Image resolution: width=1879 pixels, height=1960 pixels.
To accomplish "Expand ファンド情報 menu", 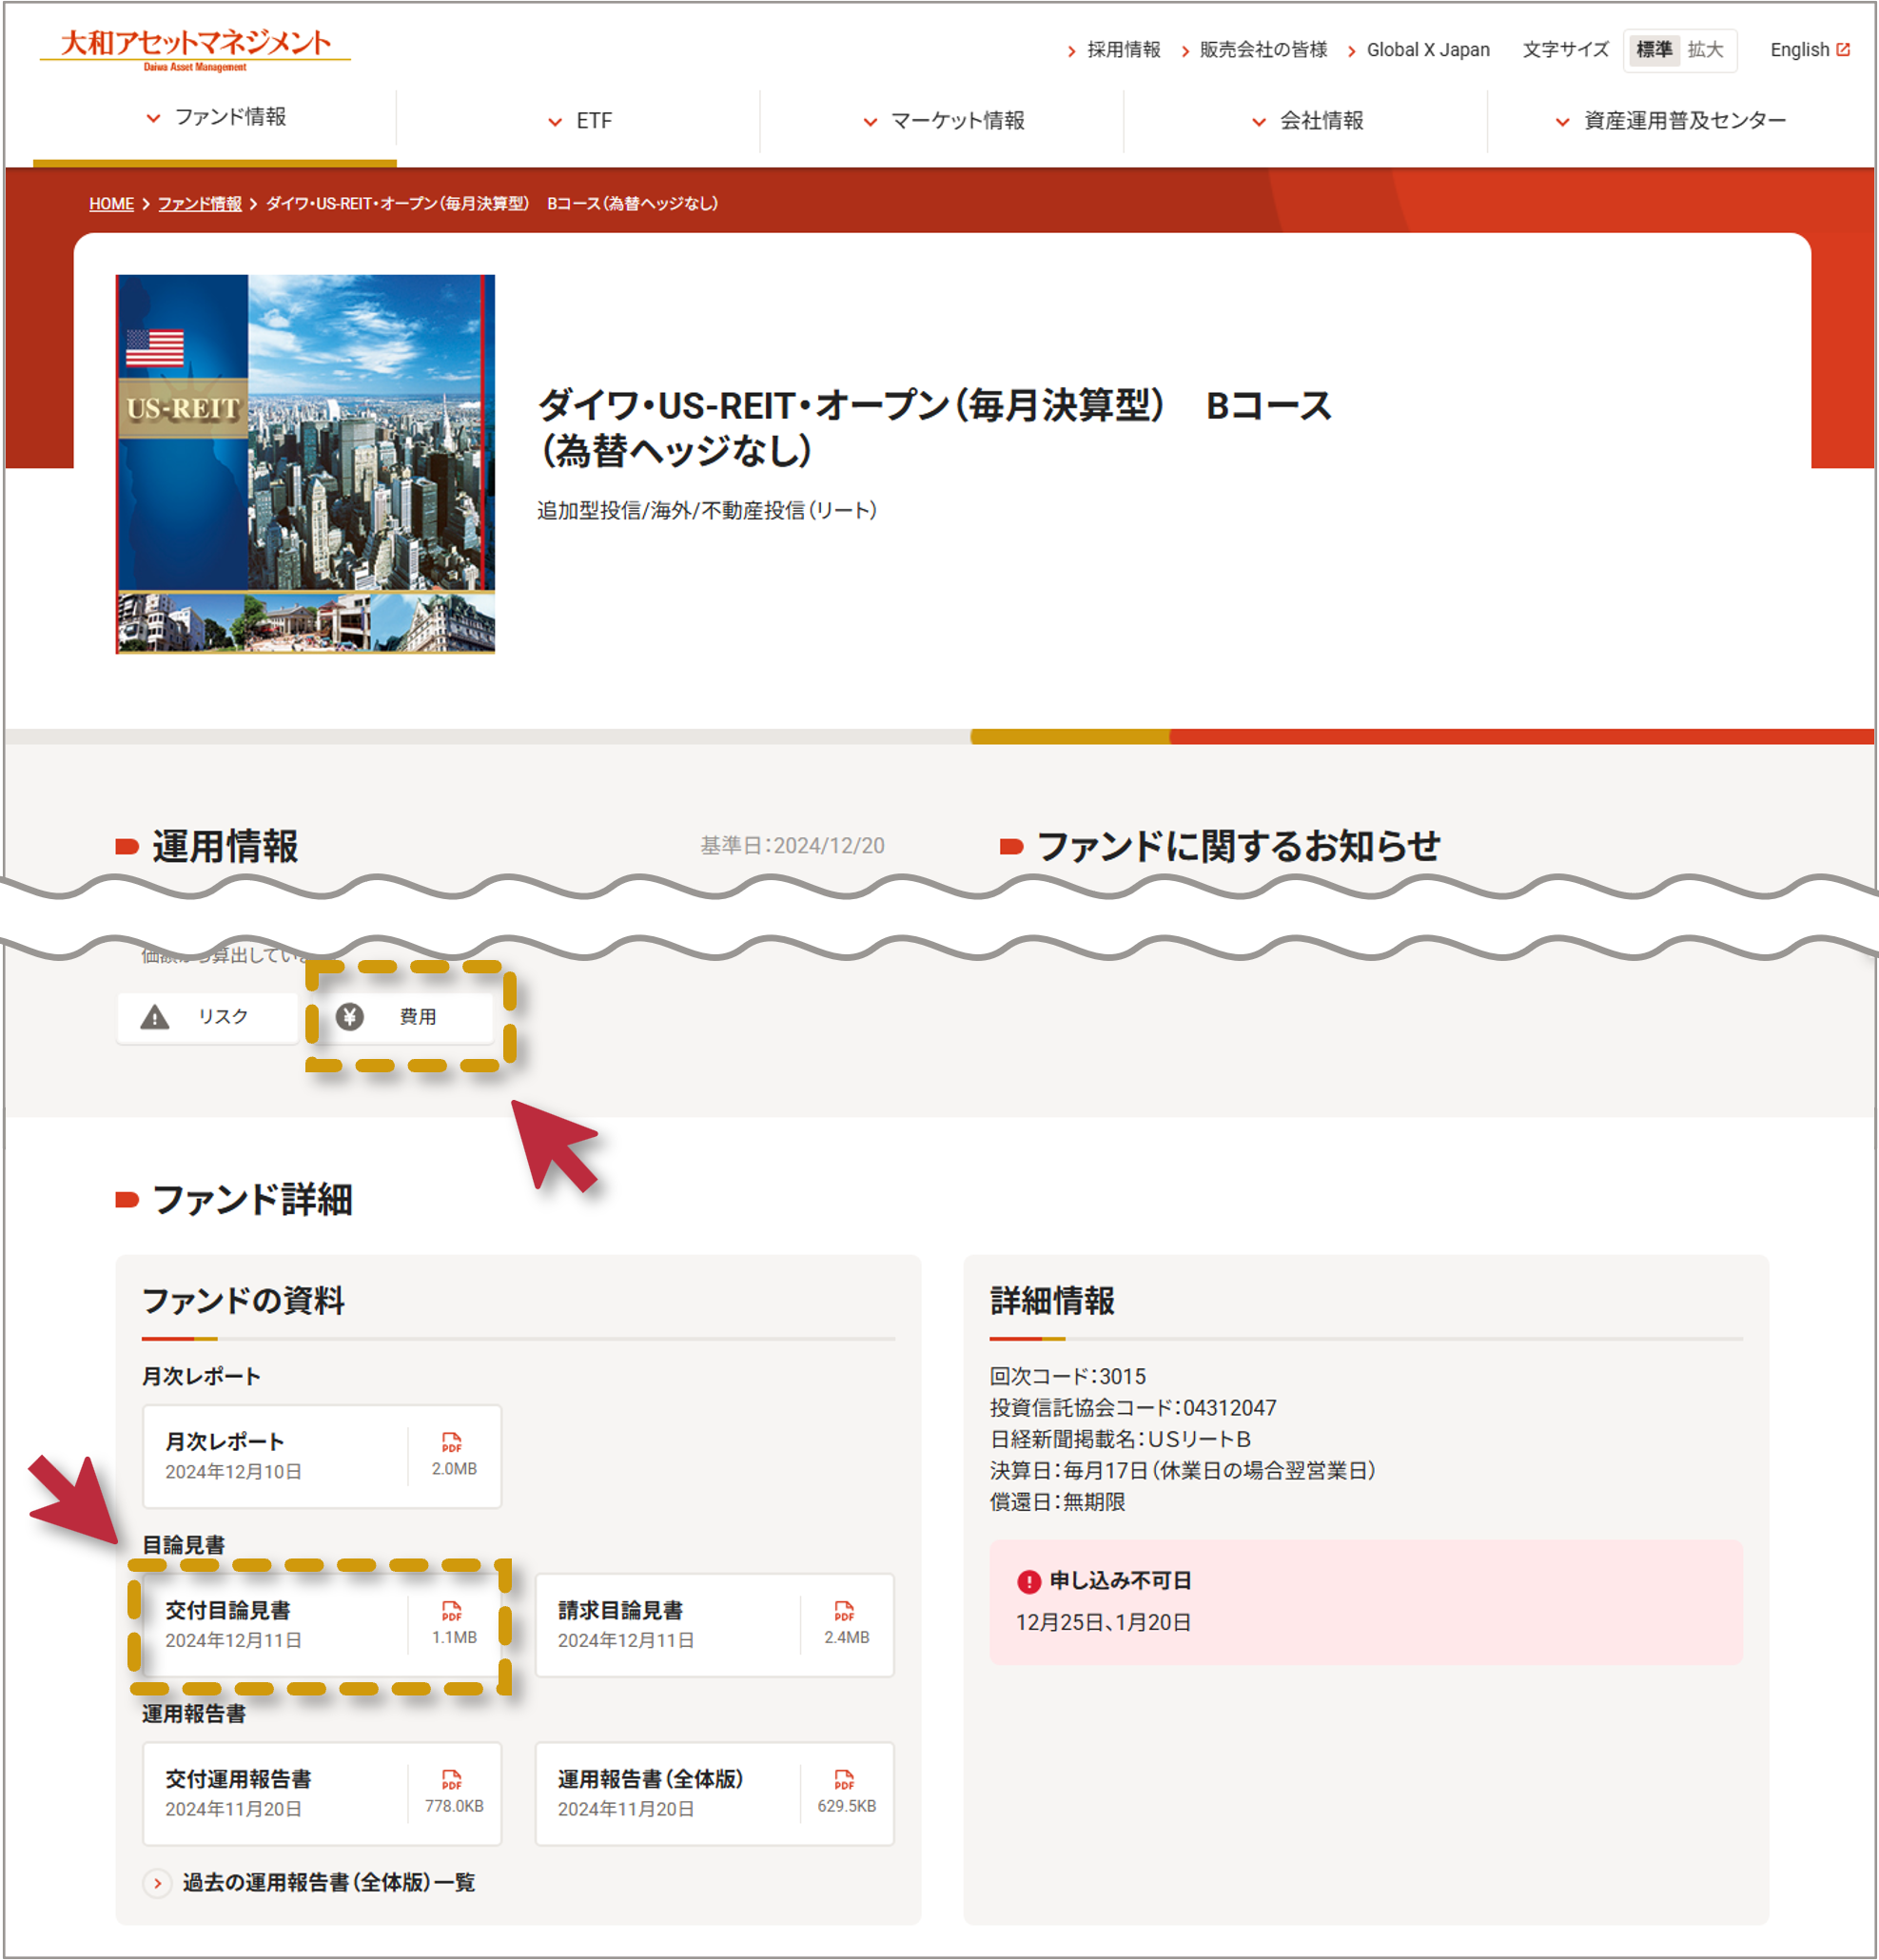I will tap(215, 118).
